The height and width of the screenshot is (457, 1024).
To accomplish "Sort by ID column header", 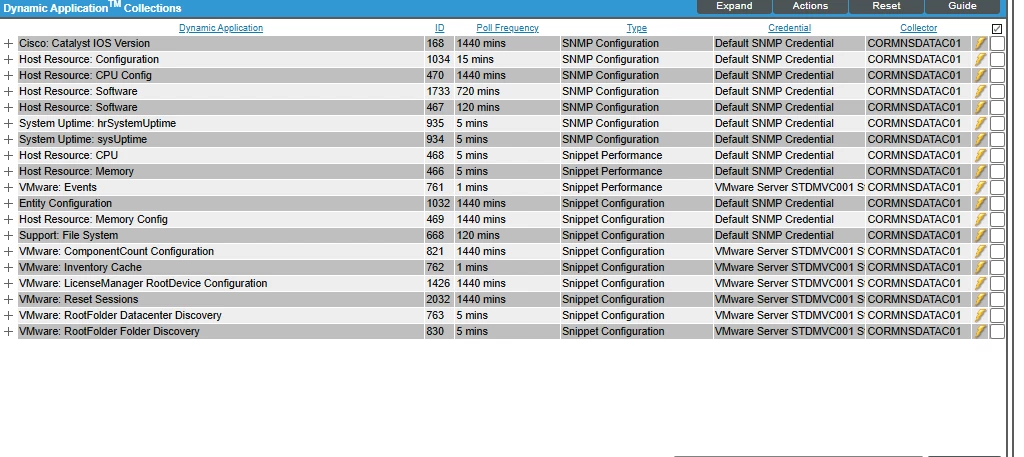I will pos(440,28).
